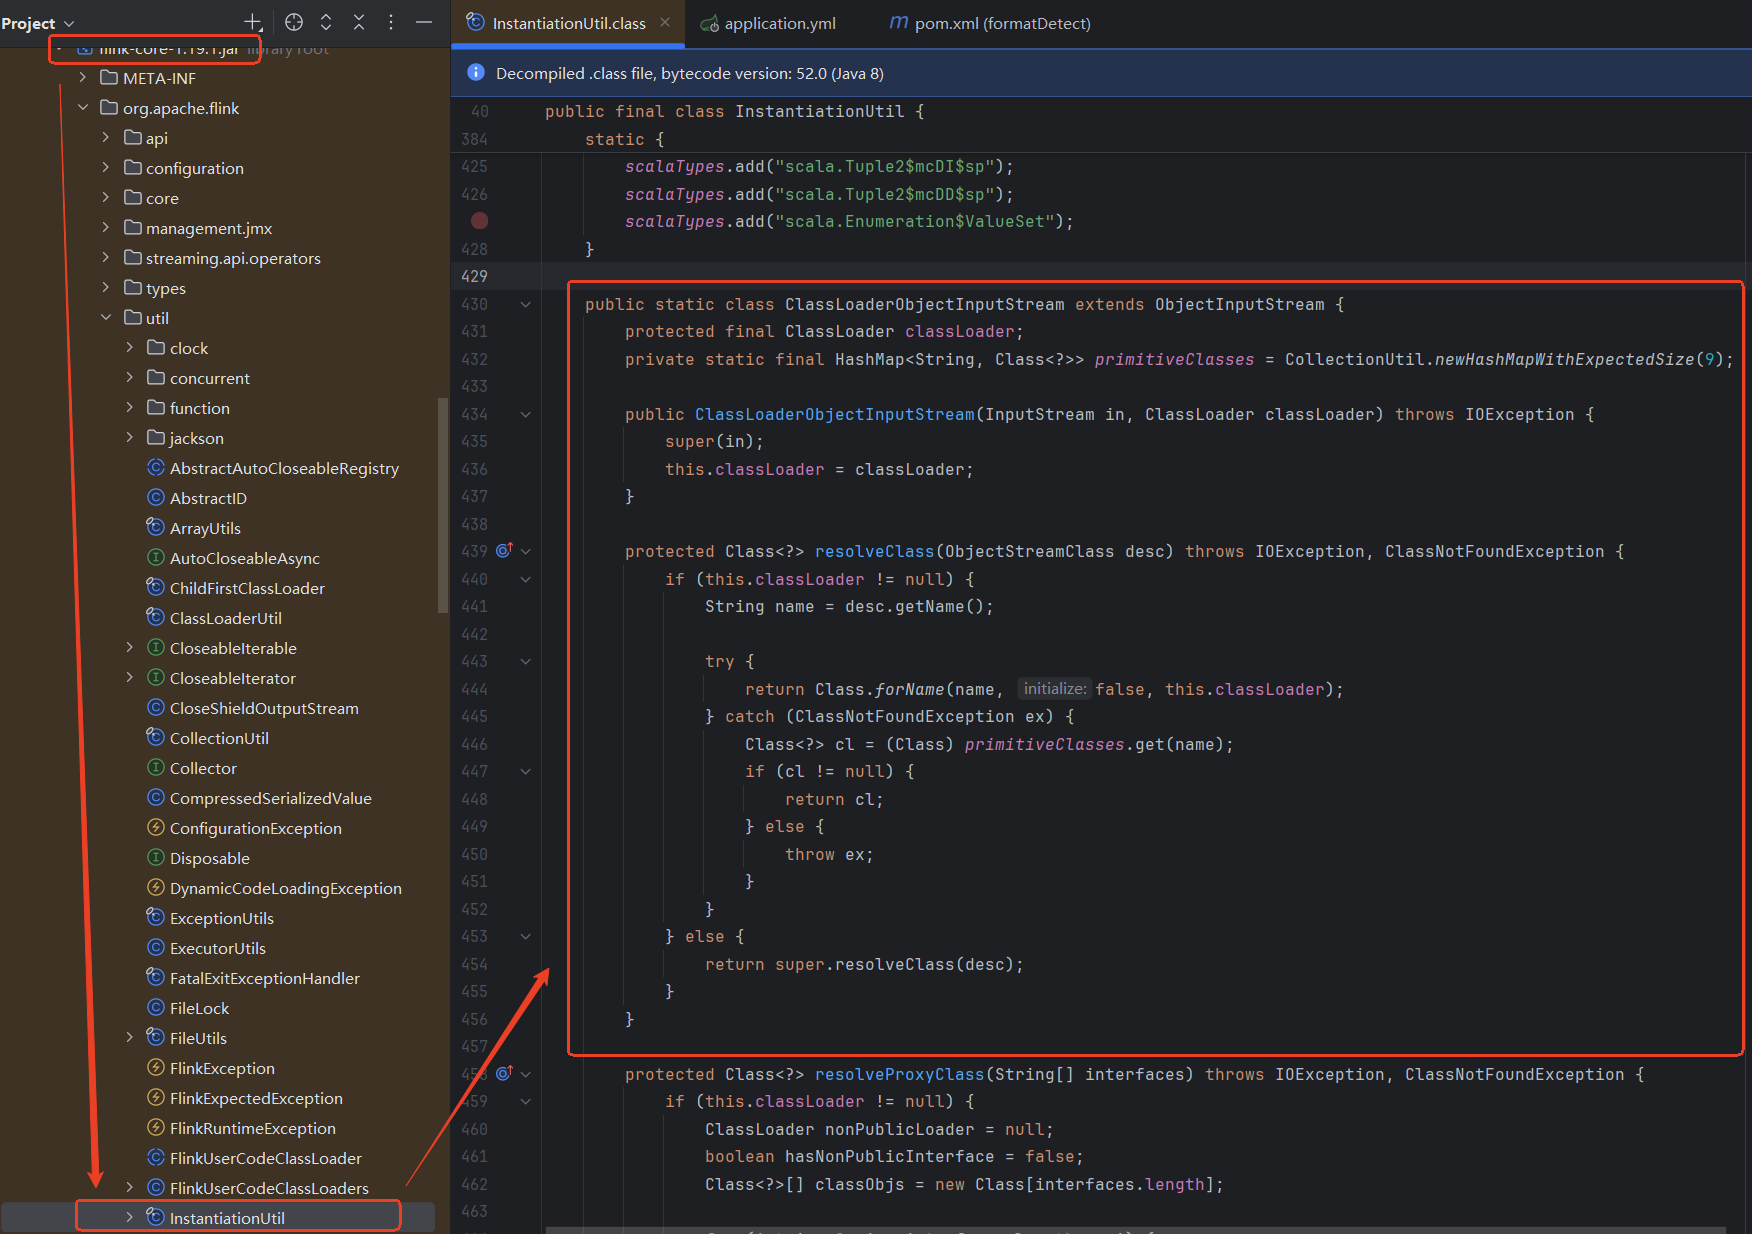Select the management.jmx package
The height and width of the screenshot is (1234, 1752).
point(209,228)
